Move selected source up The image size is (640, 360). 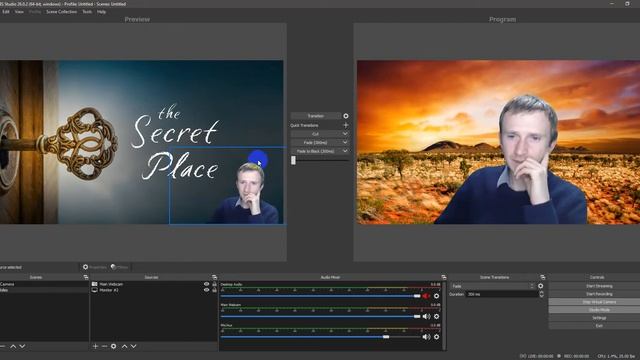click(124, 346)
